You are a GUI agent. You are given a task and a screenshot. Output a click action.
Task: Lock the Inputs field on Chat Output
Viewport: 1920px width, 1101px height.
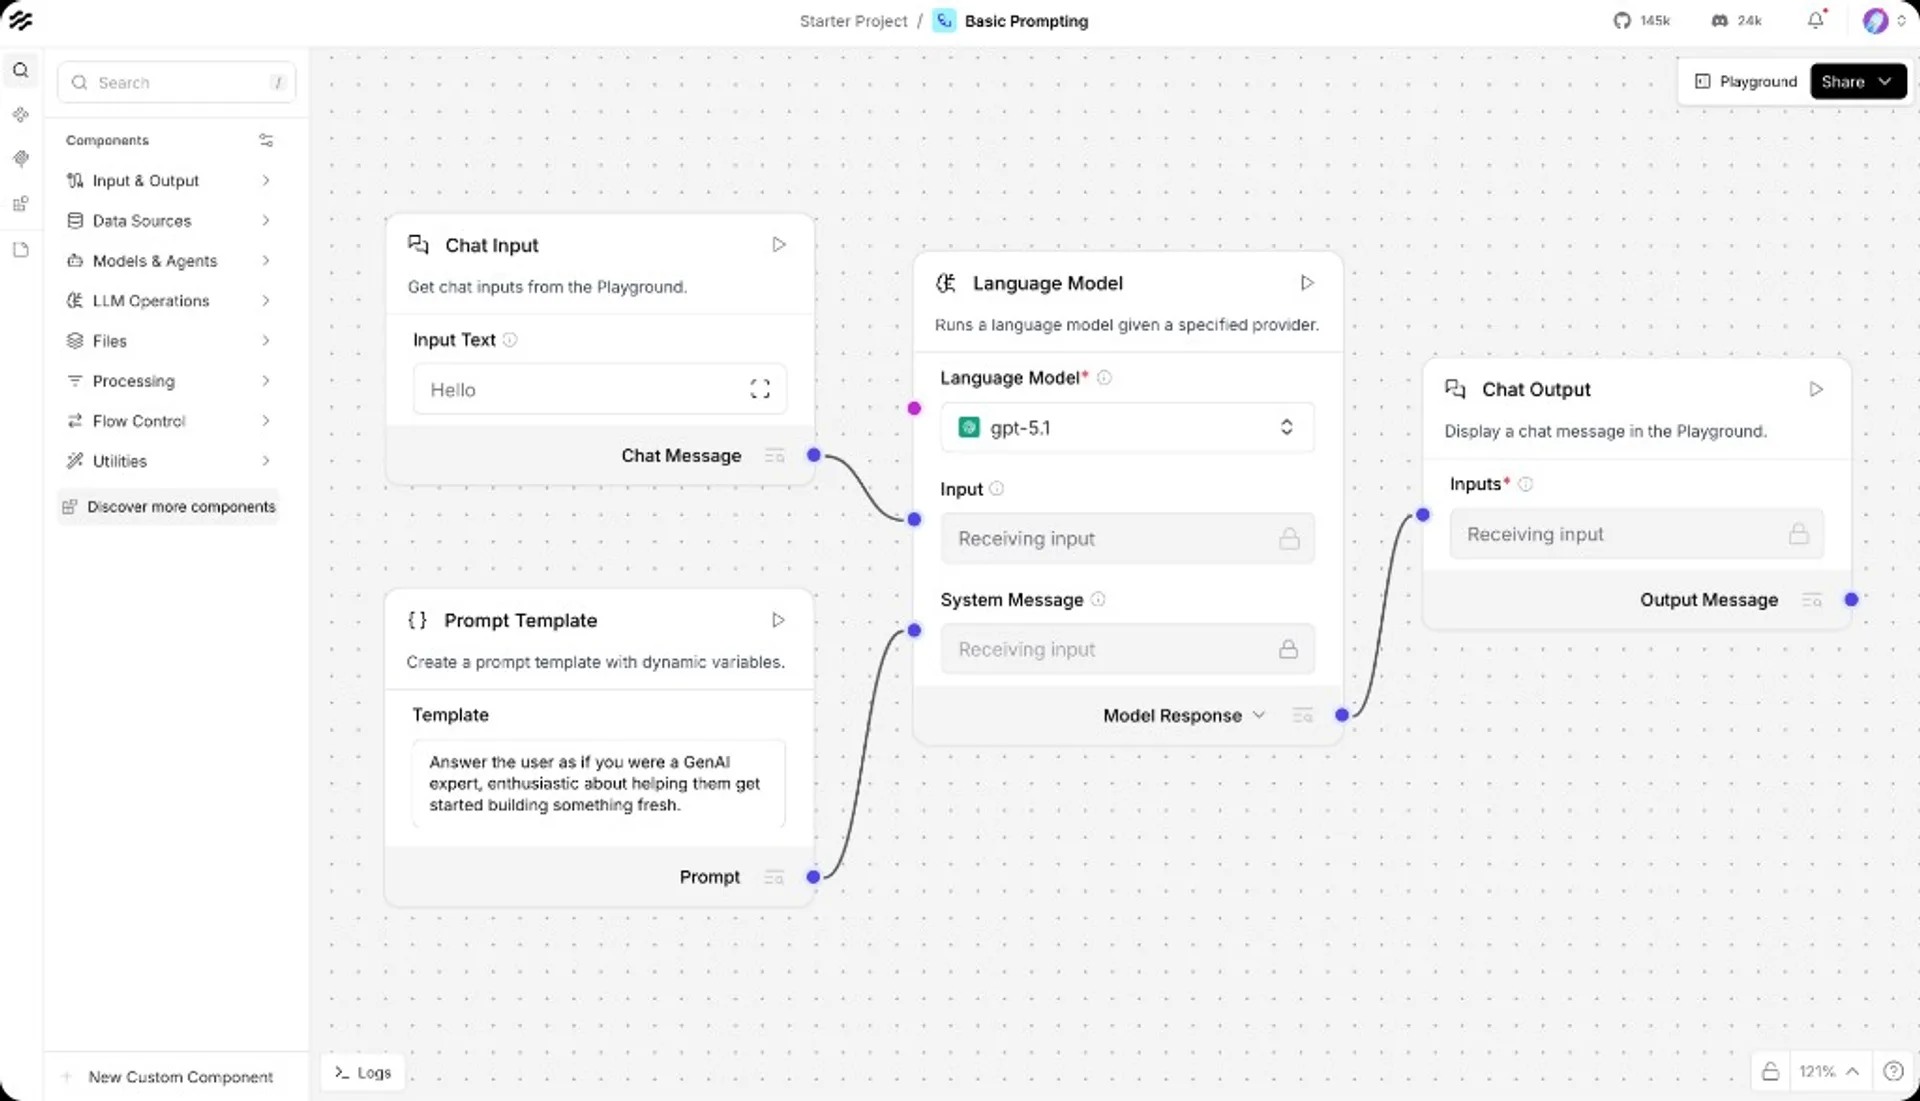[x=1799, y=534]
